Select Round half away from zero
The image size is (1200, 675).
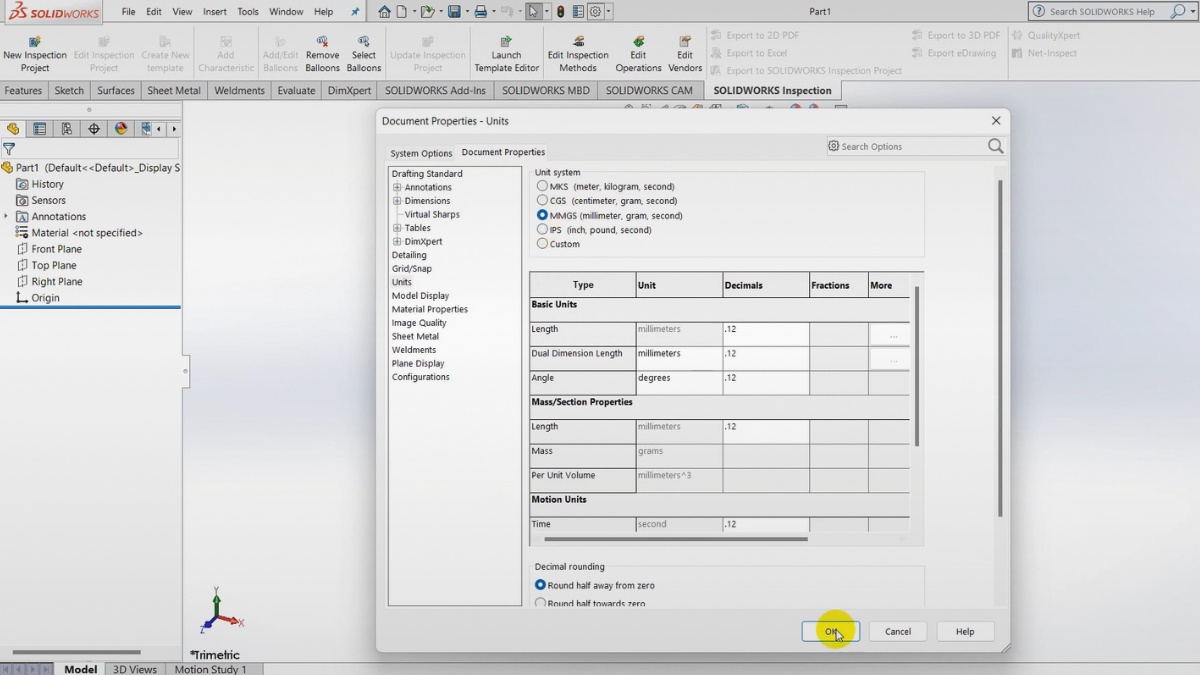click(541, 585)
